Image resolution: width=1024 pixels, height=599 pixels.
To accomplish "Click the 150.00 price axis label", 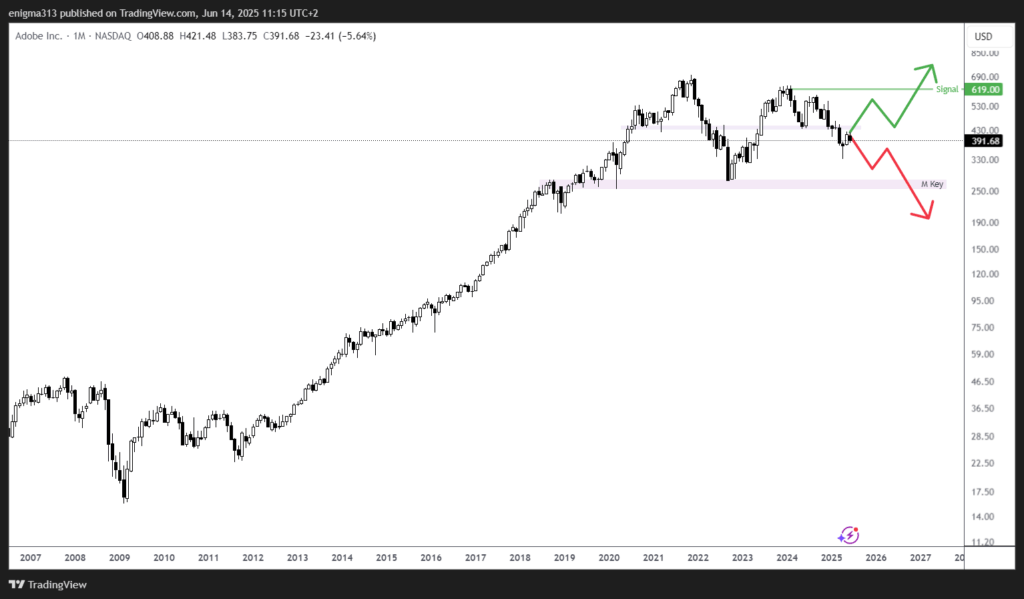I will click(985, 250).
